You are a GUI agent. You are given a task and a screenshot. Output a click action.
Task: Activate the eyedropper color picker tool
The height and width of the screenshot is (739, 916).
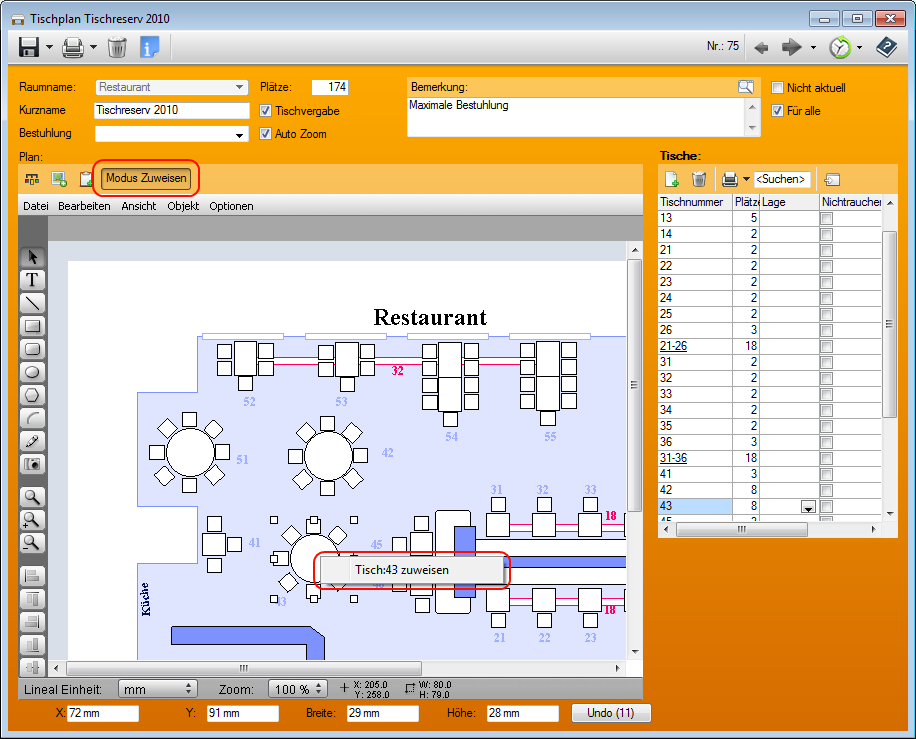tap(32, 441)
